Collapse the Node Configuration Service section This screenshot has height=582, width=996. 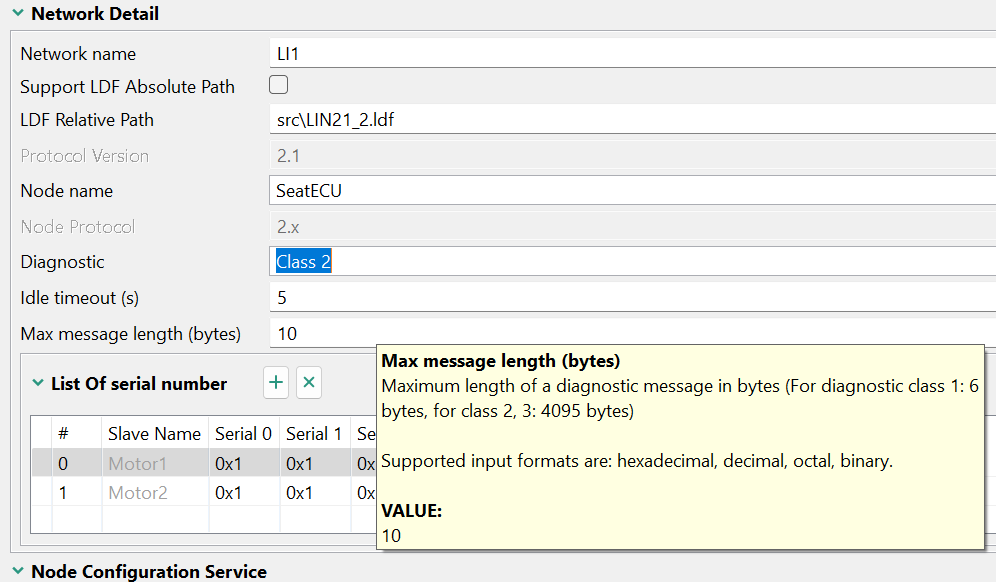click(18, 571)
